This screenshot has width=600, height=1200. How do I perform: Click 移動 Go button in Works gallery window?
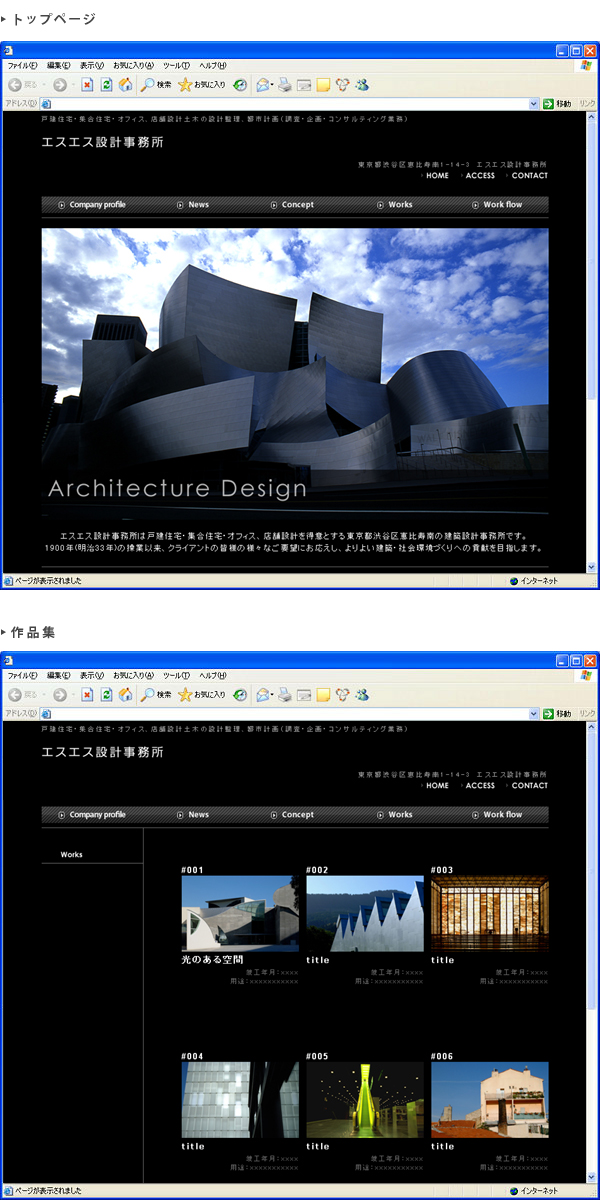tap(558, 713)
